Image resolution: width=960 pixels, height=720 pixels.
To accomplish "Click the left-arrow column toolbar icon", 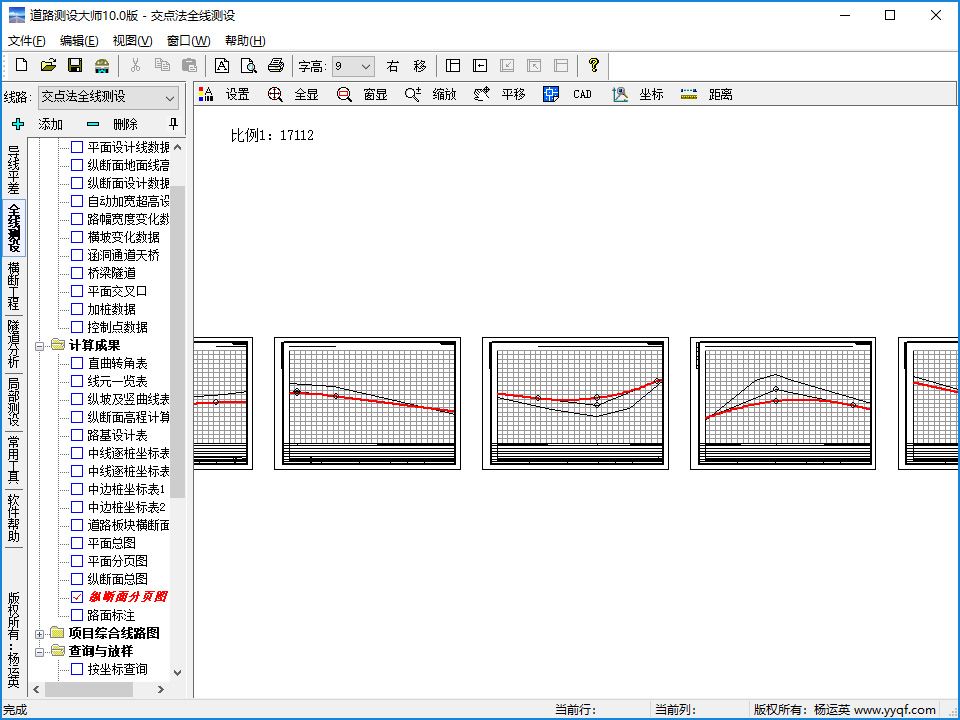I will pyautogui.click(x=480, y=66).
